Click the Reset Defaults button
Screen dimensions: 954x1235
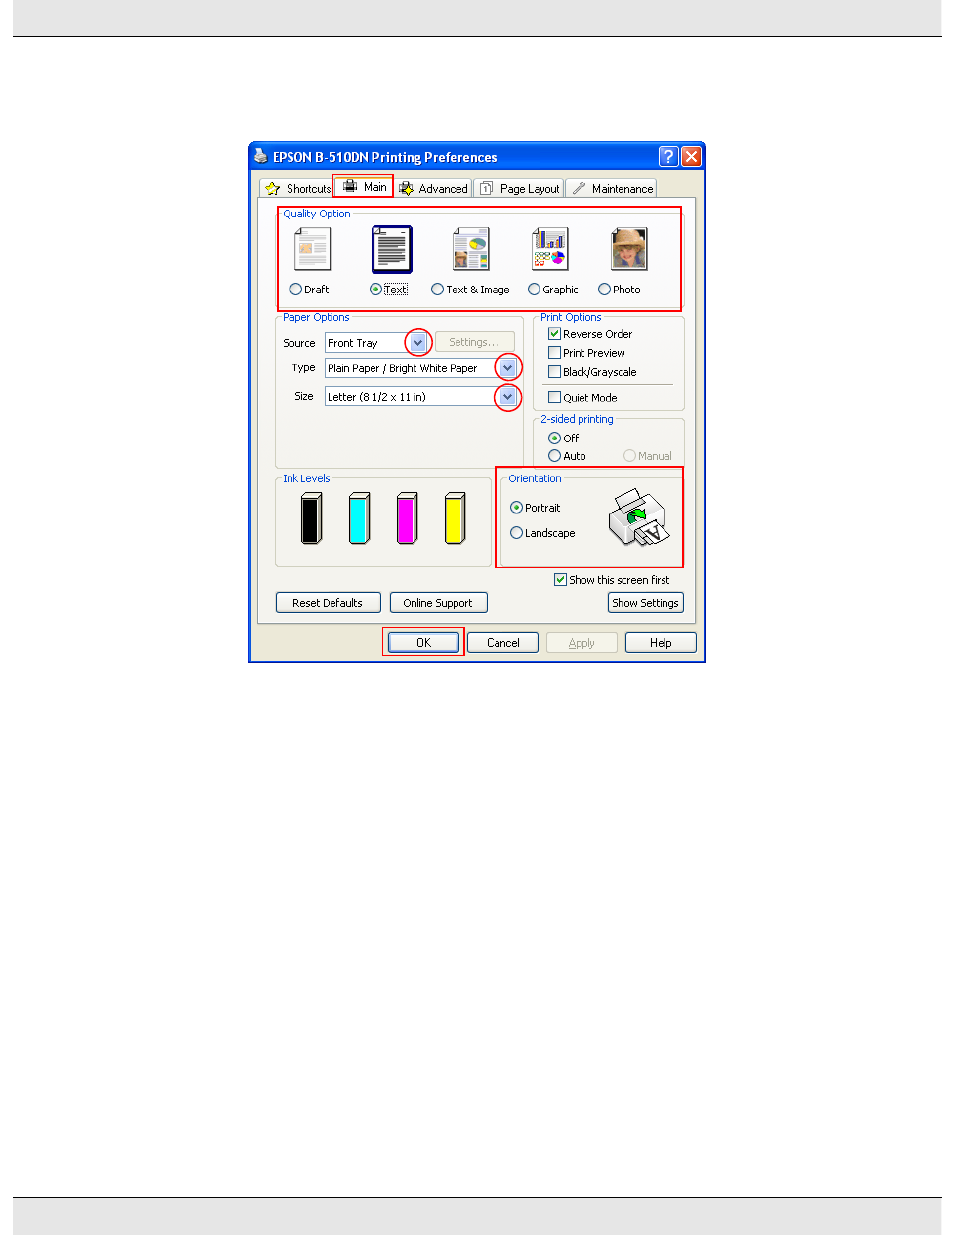(x=327, y=603)
